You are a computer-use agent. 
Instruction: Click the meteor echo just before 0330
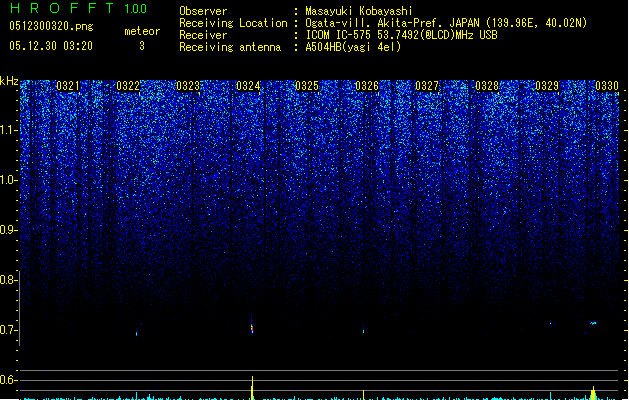click(x=593, y=323)
